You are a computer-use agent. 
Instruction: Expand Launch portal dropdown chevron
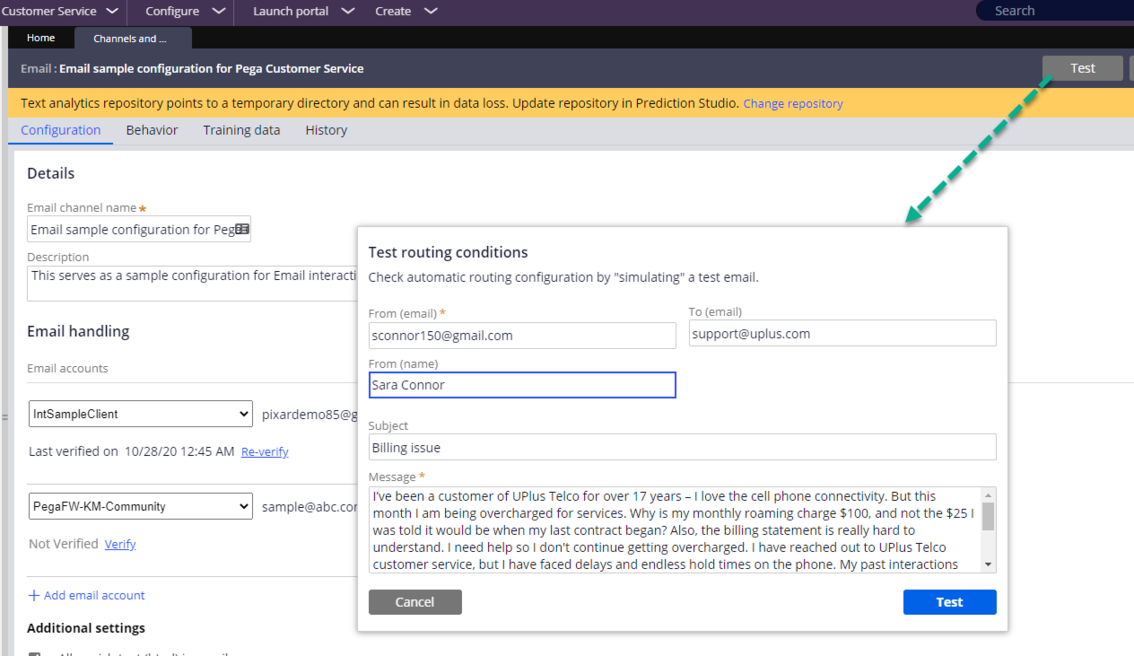tap(348, 12)
